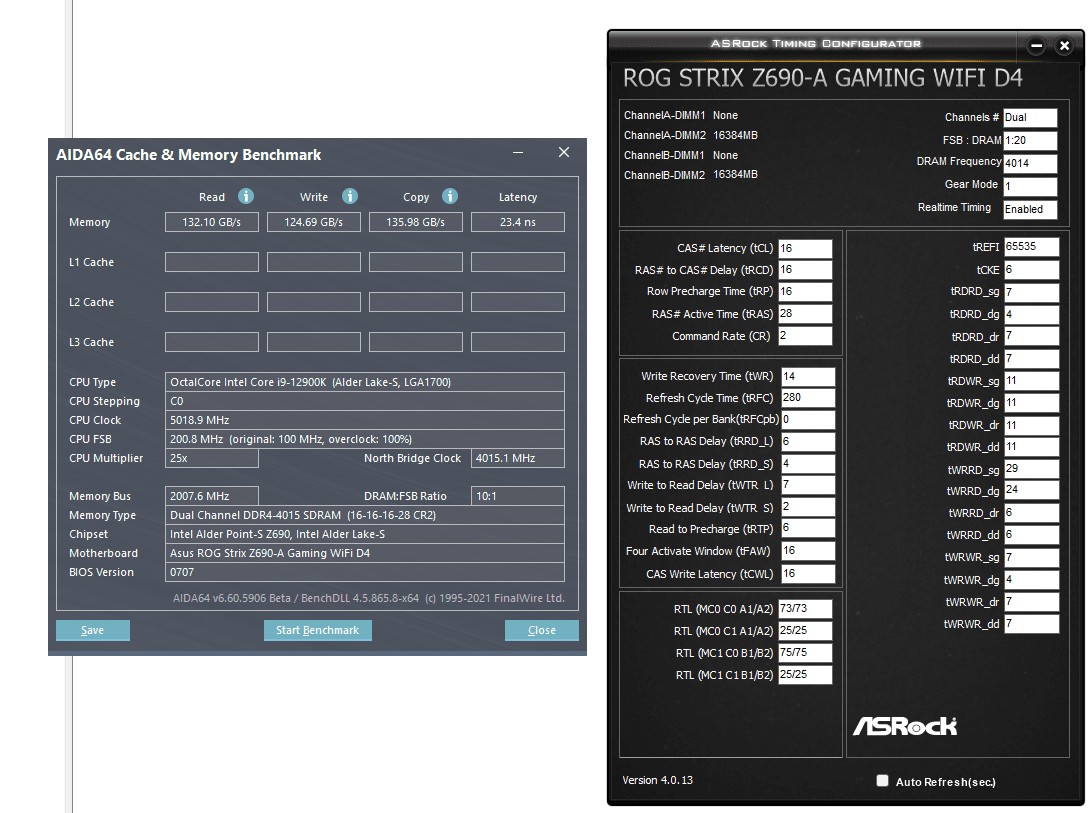The height and width of the screenshot is (813, 1091).
Task: Click the Memory Read value 132.10 GB/s
Action: 212,222
